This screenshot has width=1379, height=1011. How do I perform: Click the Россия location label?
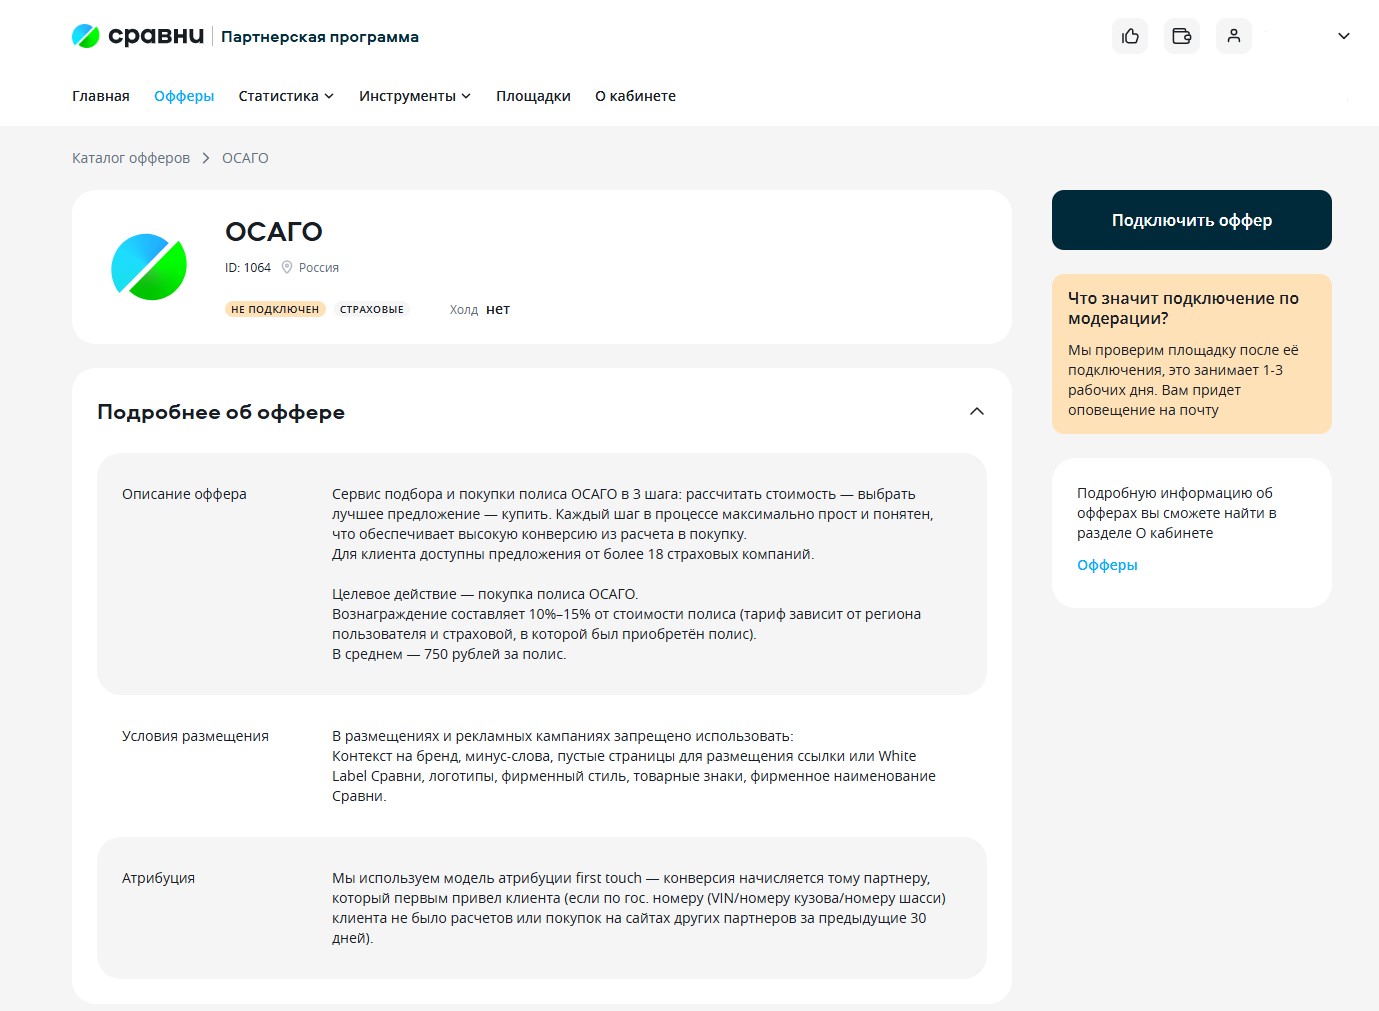(319, 268)
